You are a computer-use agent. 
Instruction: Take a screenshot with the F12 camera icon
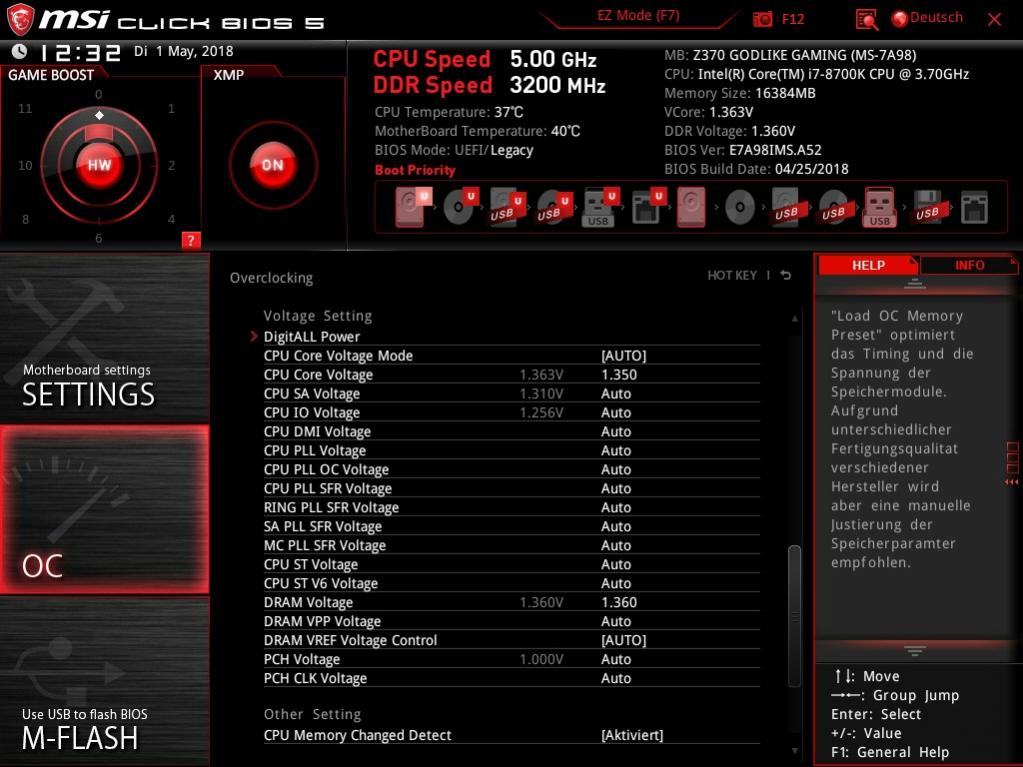click(x=762, y=19)
